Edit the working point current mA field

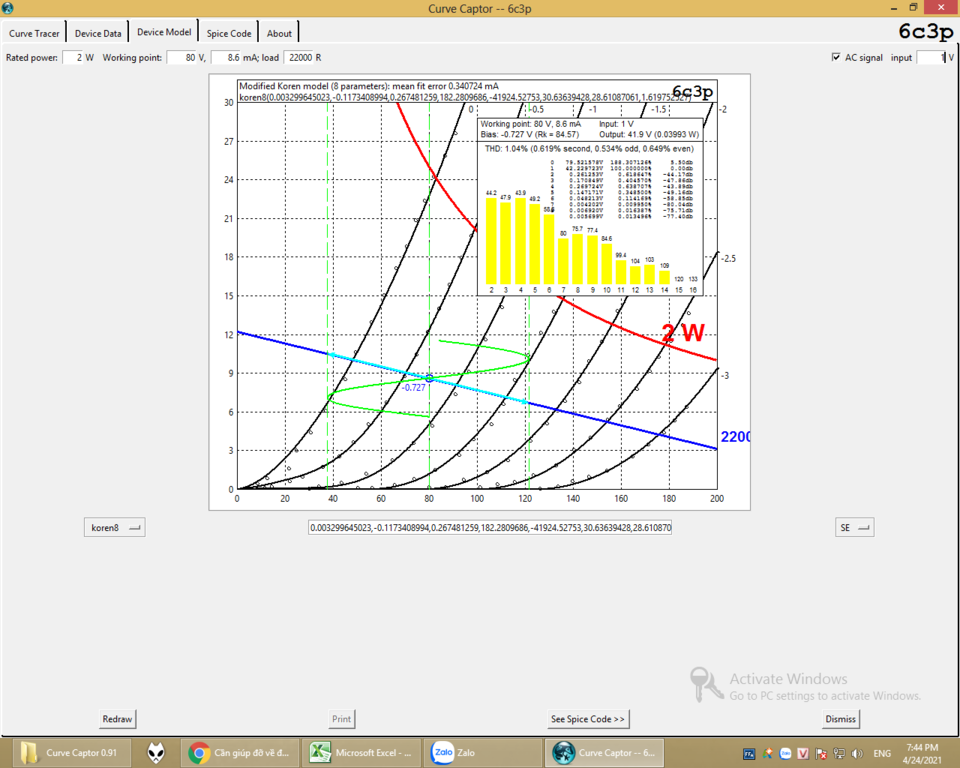226,57
